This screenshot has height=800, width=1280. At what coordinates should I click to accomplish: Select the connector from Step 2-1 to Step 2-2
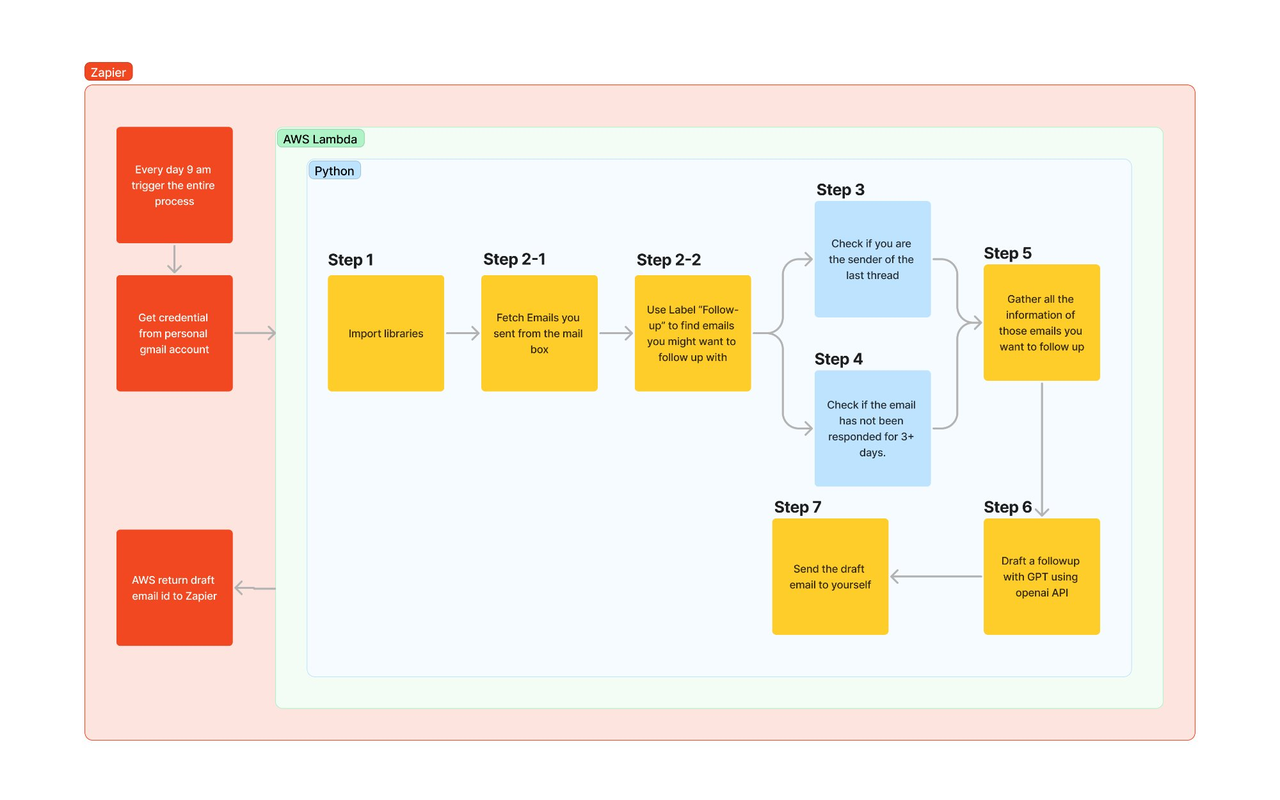pyautogui.click(x=616, y=334)
